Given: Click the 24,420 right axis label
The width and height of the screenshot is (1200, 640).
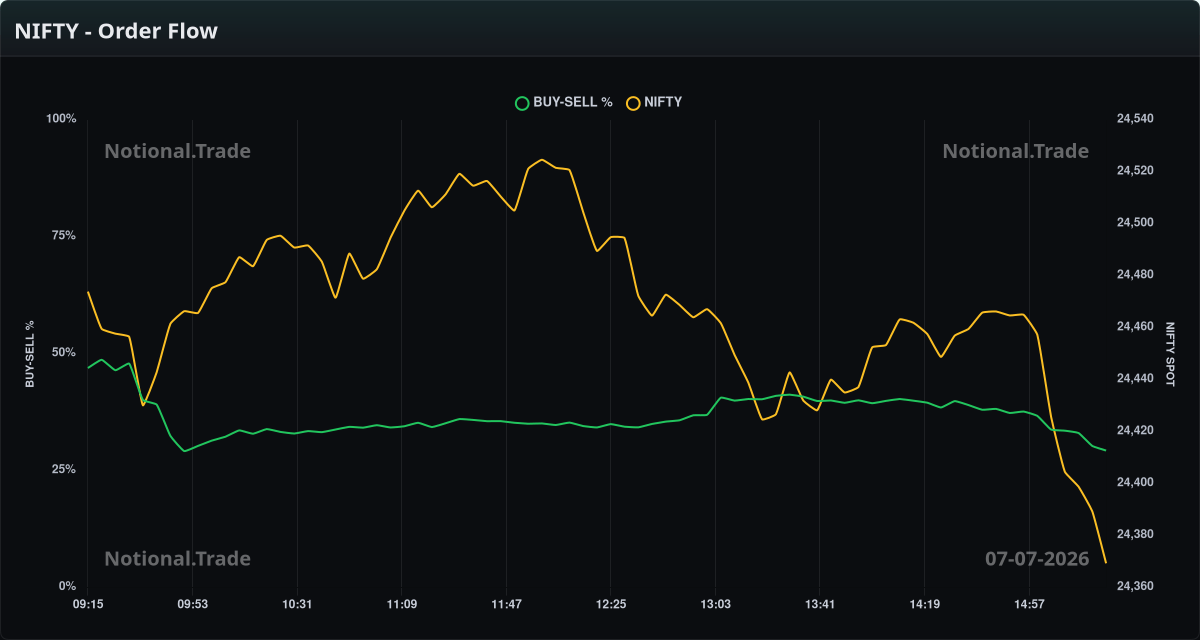Looking at the screenshot, I should tap(1134, 431).
